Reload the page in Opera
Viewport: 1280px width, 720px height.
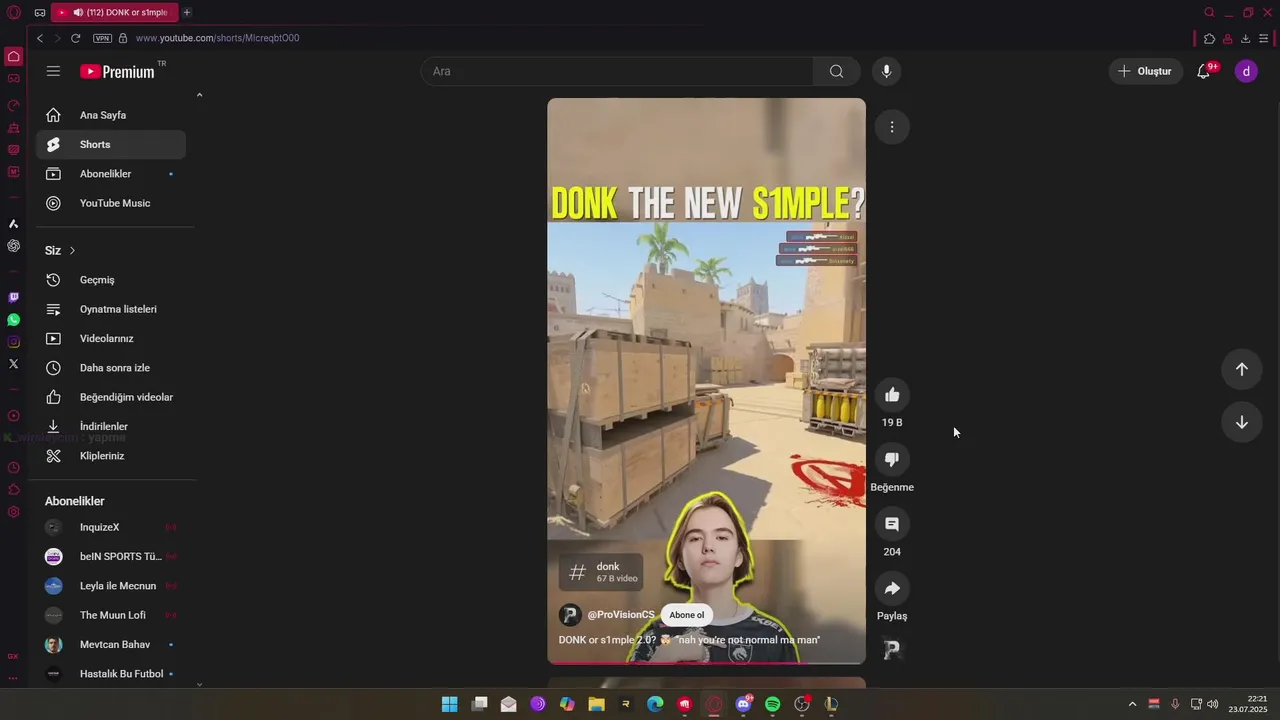pos(75,38)
